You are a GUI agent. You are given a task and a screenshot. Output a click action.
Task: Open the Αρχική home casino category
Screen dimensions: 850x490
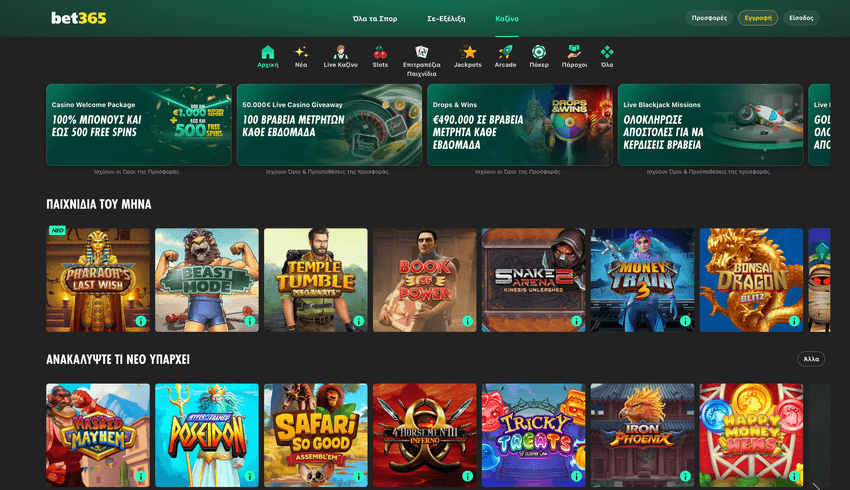click(268, 56)
